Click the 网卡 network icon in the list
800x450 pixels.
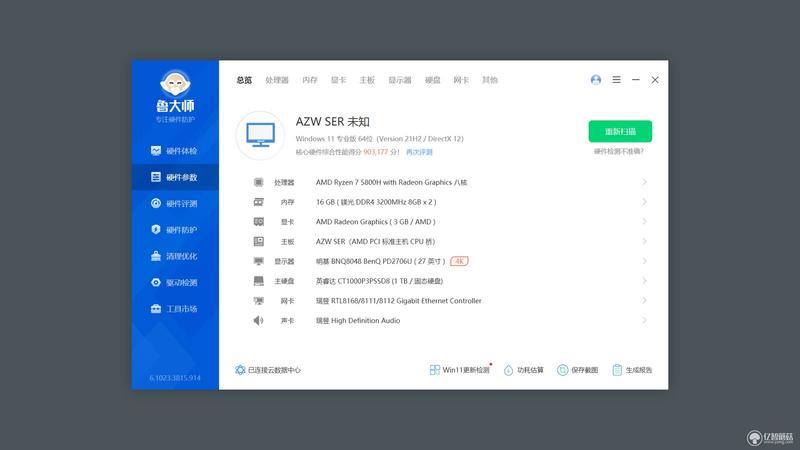(259, 301)
